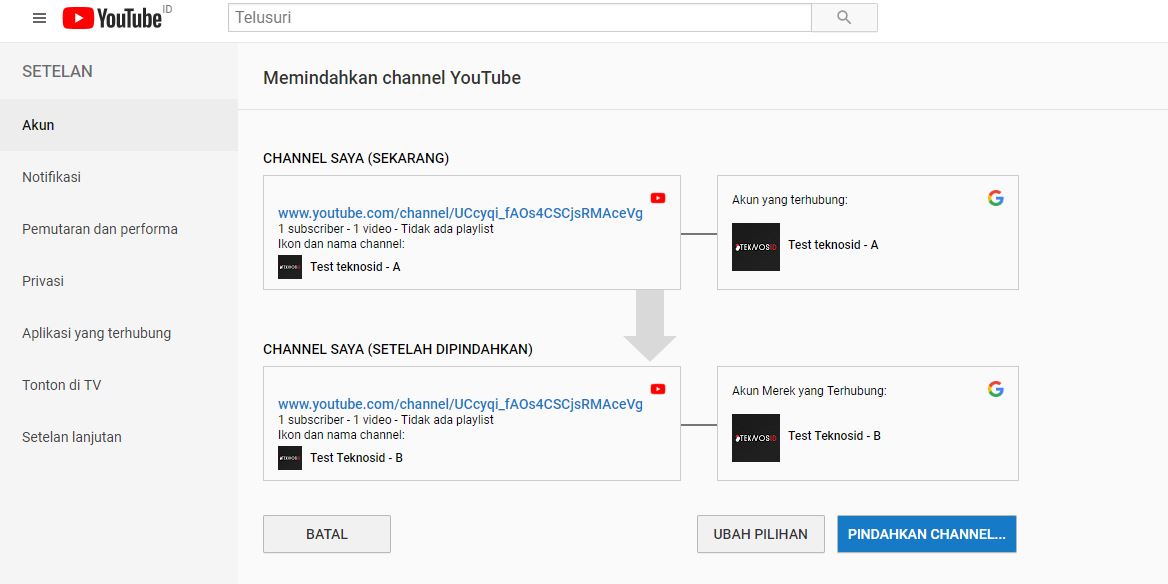Click the CHANNEL SAYA (SEKARANG) heading

pyautogui.click(x=356, y=159)
